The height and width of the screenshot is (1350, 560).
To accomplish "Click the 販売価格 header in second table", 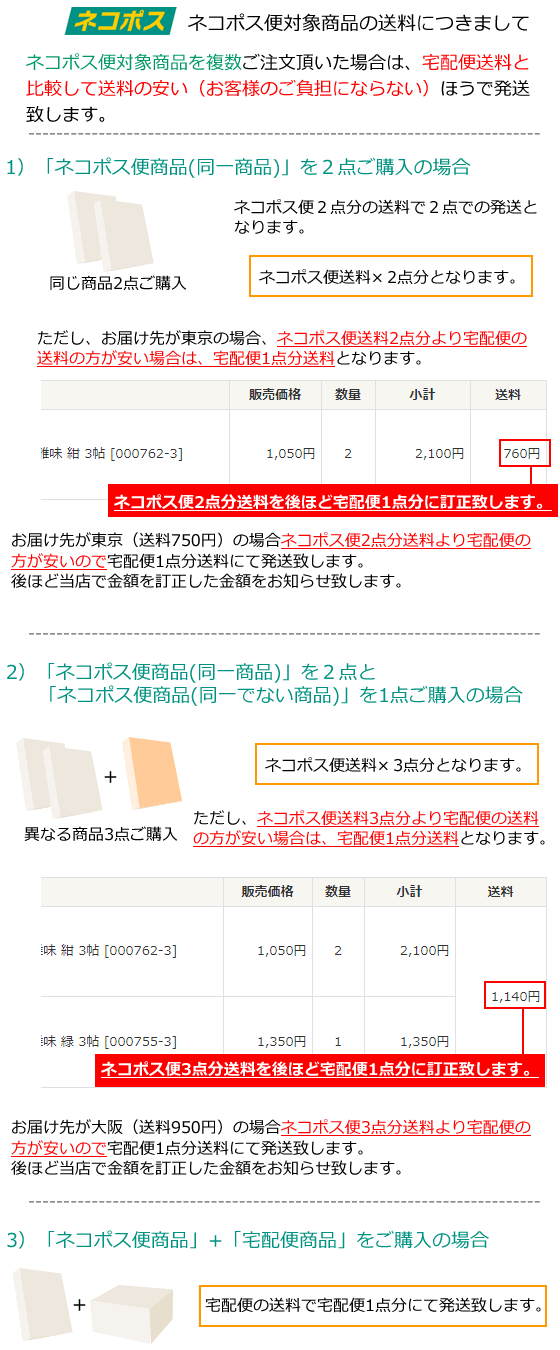I will tap(267, 891).
